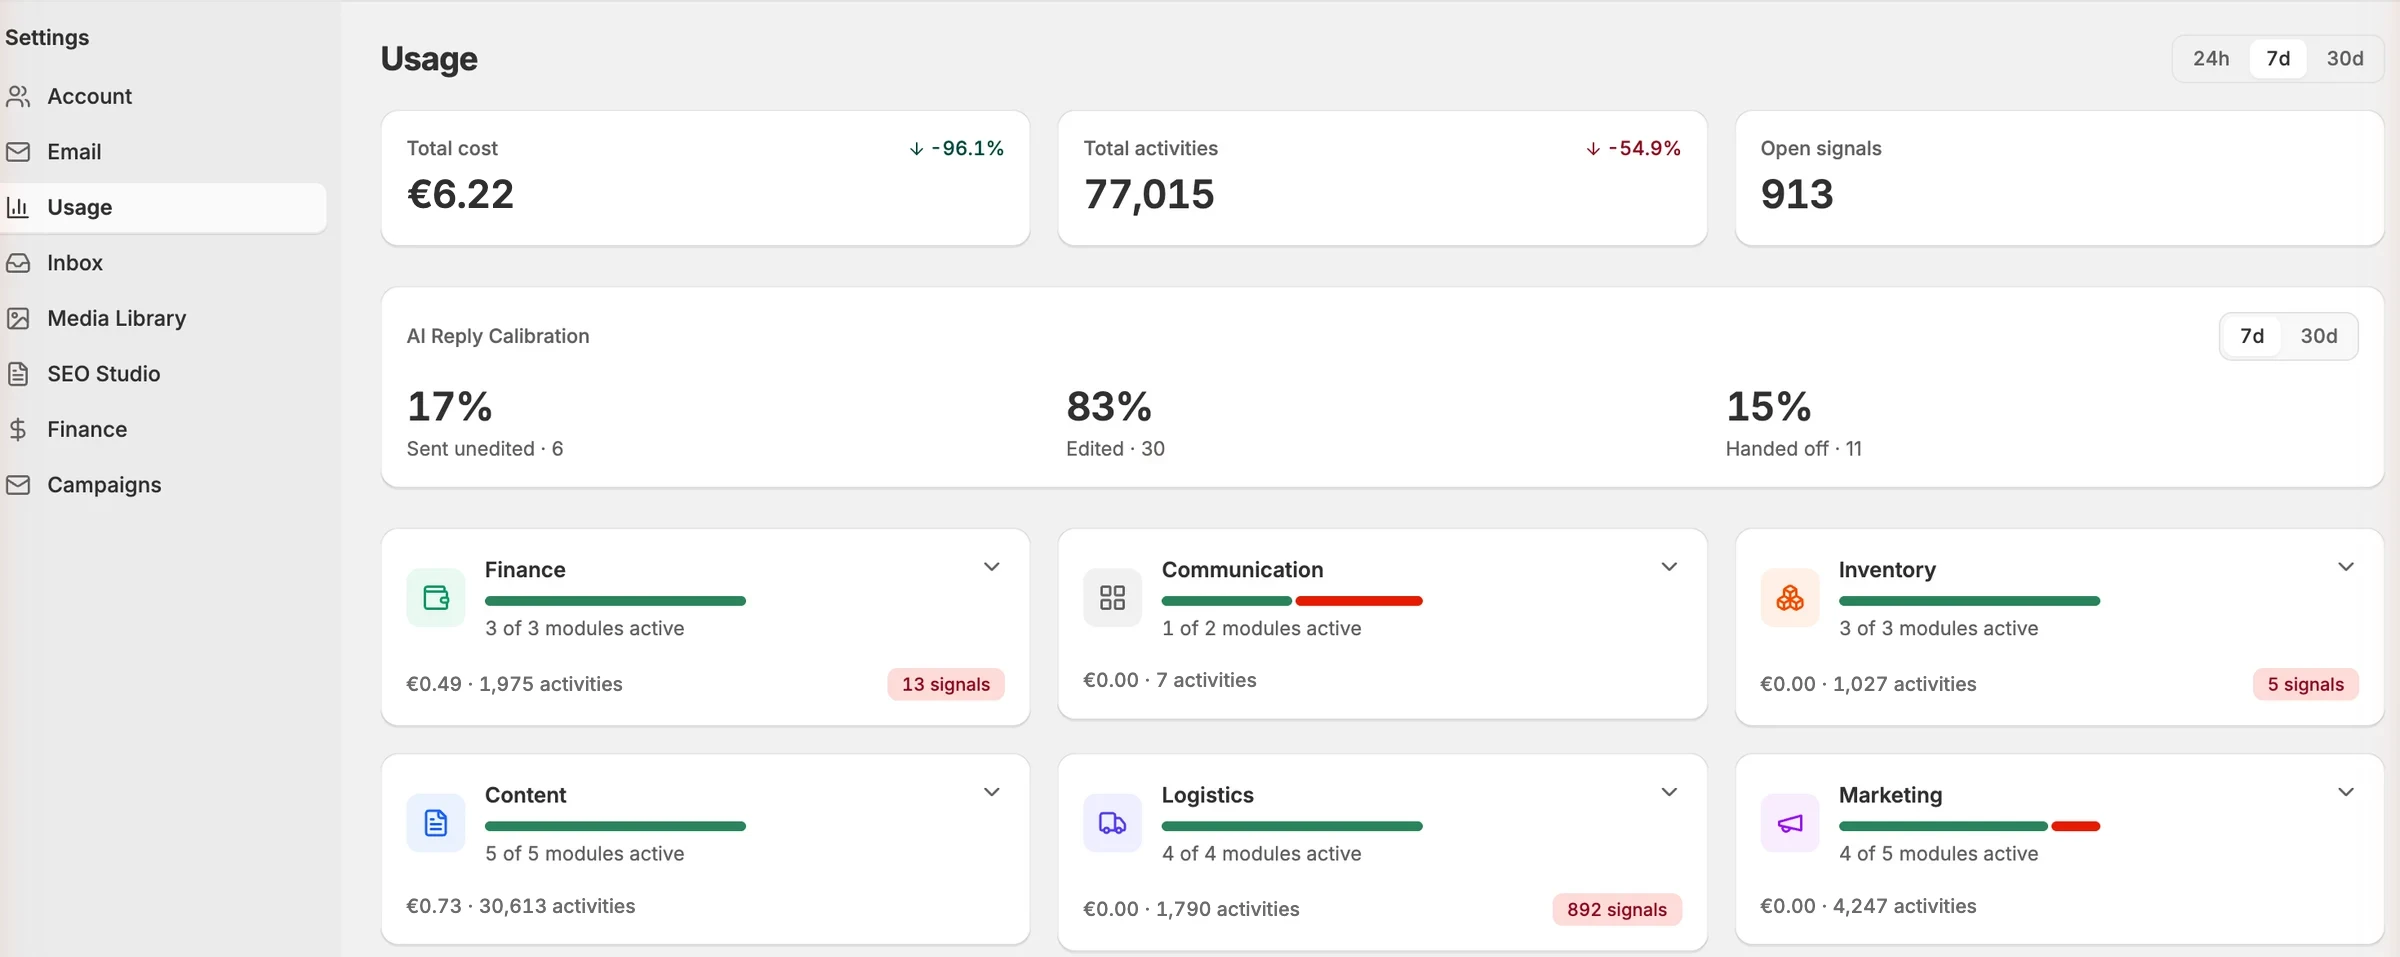Click the orange boxes icon on Inventory card

pyautogui.click(x=1790, y=598)
